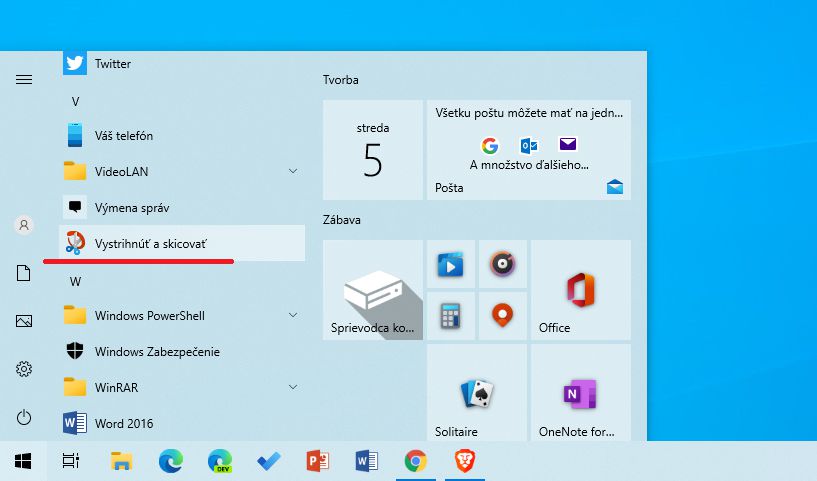
Task: Open Pictures from the Start sidebar
Action: point(23,320)
